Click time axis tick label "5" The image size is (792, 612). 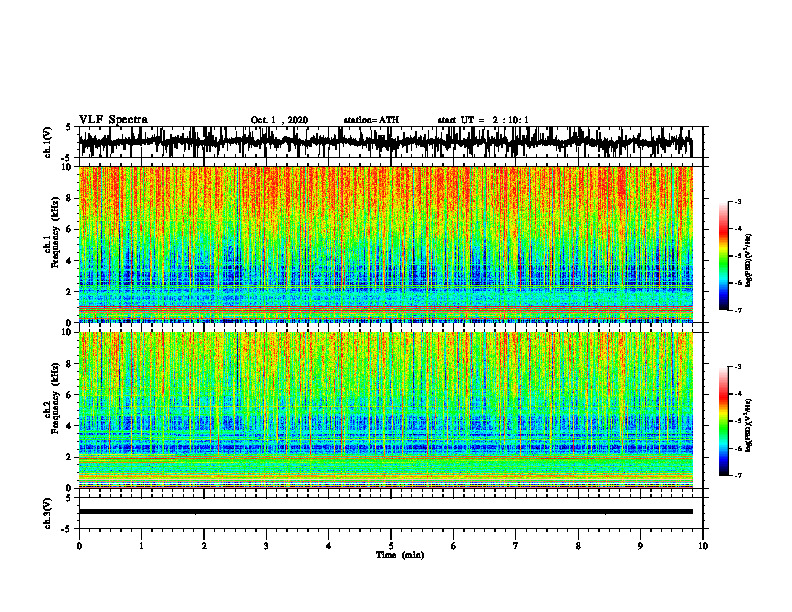391,546
